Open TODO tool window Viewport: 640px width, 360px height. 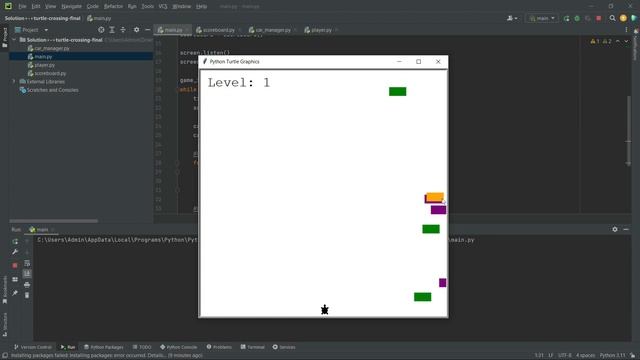(x=142, y=347)
